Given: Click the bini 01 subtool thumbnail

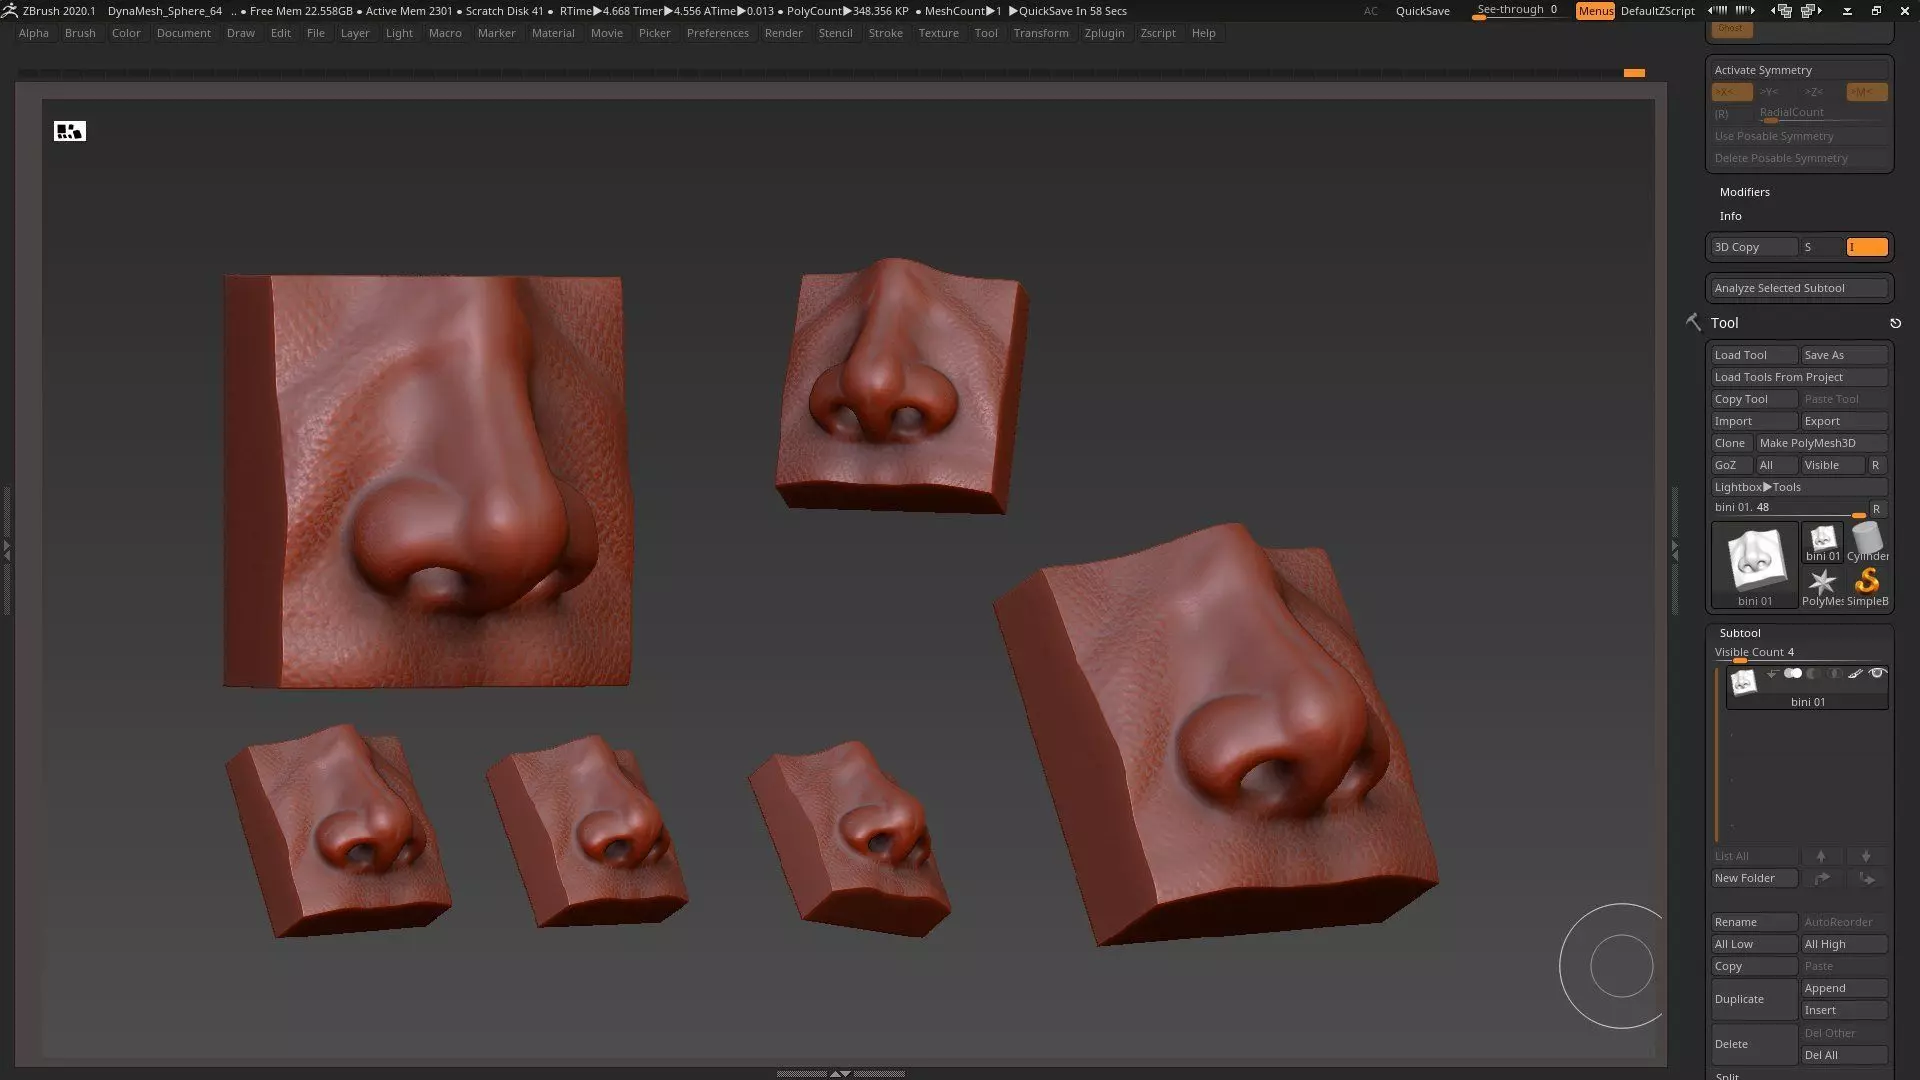Looking at the screenshot, I should [x=1743, y=682].
